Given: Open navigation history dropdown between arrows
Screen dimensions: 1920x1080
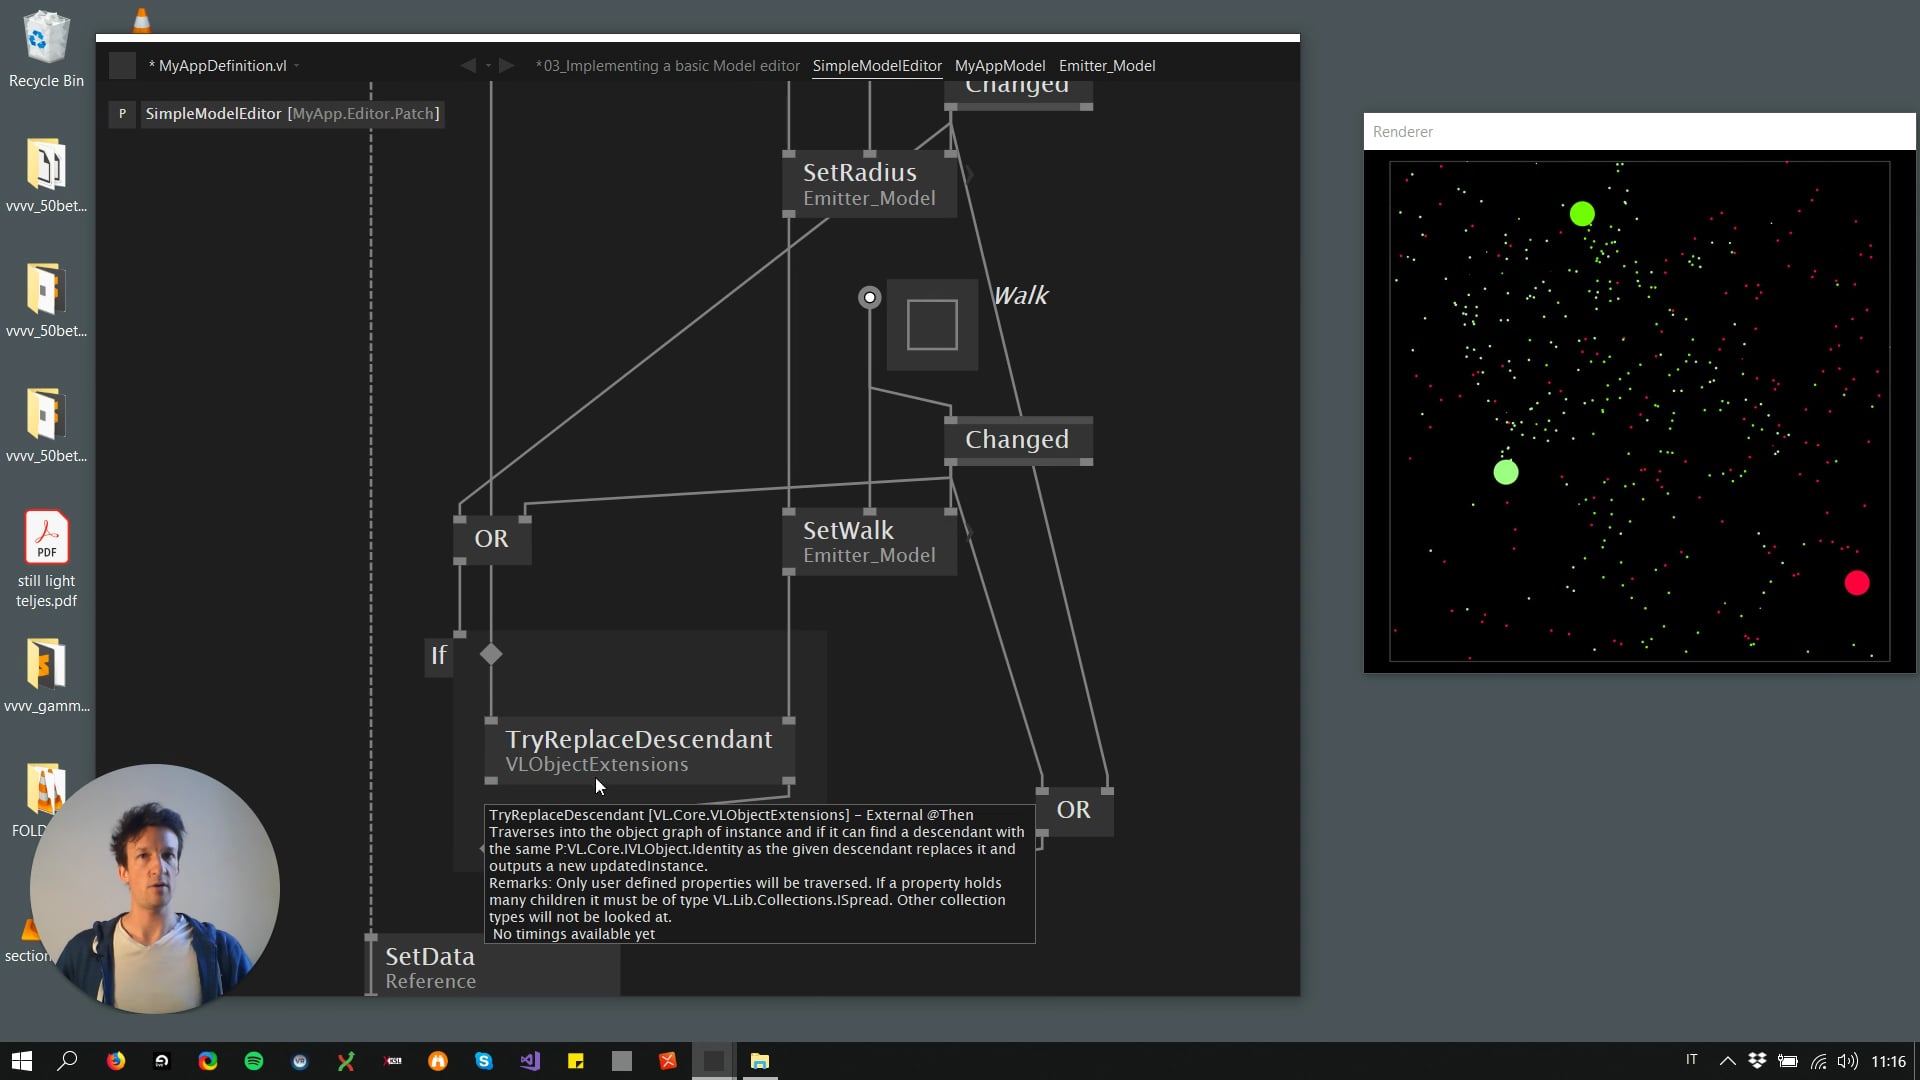Looking at the screenshot, I should point(488,66).
